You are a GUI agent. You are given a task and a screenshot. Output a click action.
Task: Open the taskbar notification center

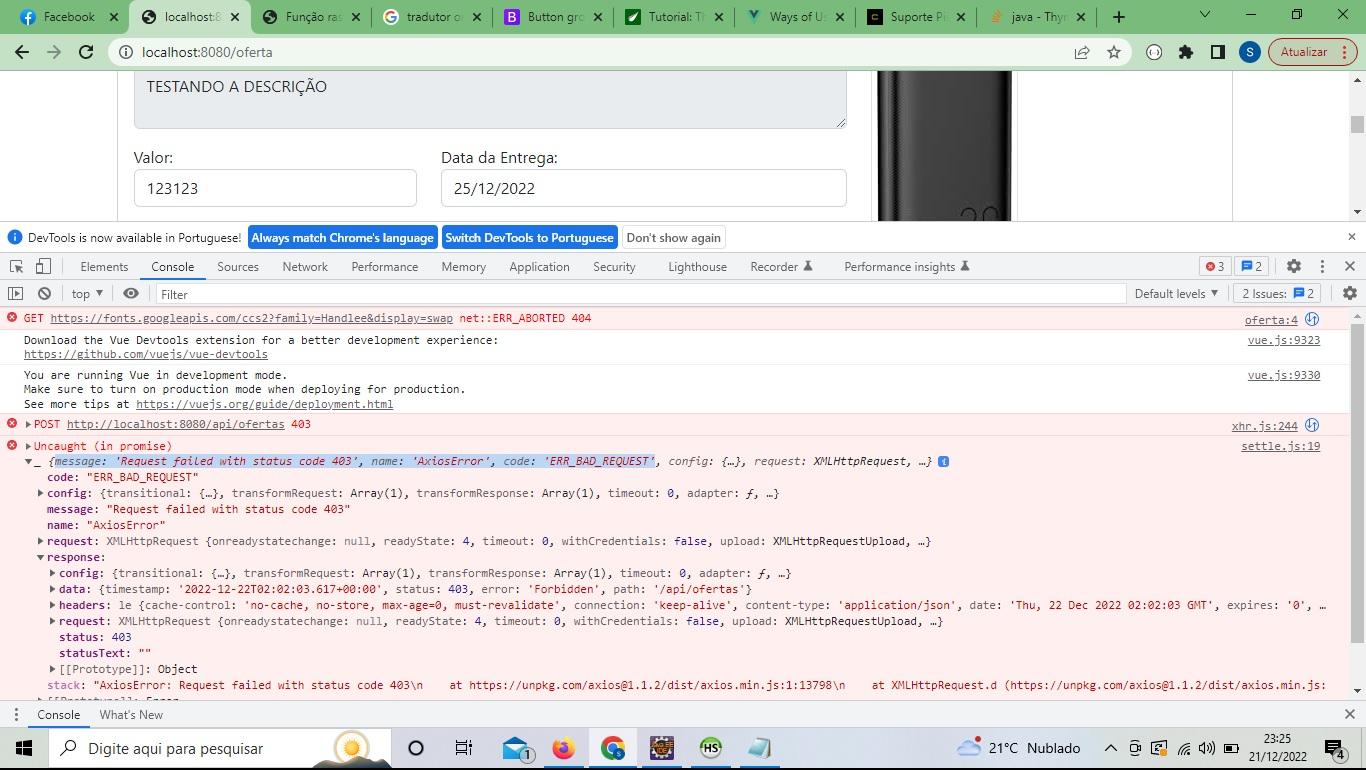(1336, 748)
